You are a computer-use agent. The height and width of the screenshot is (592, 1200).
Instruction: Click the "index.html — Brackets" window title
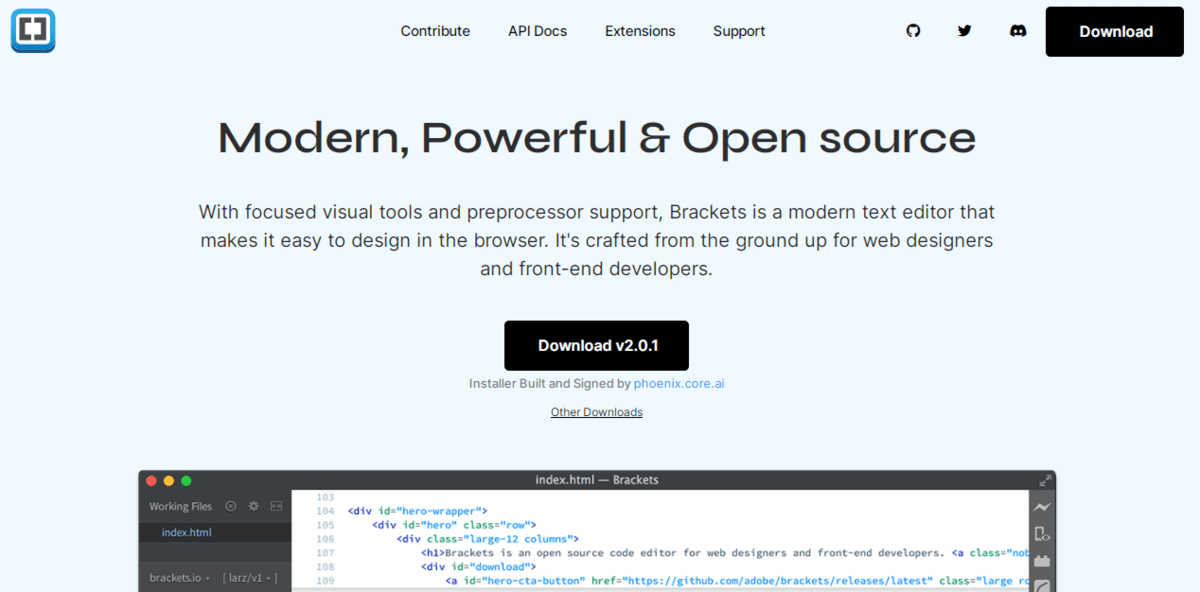(x=597, y=480)
